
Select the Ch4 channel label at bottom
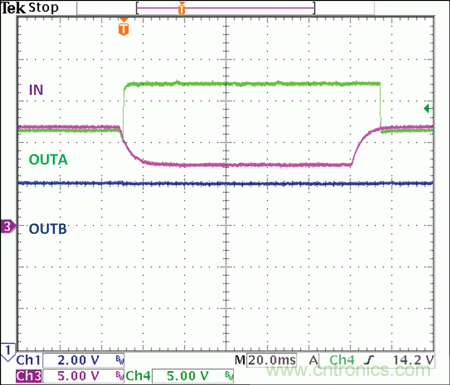[138, 376]
